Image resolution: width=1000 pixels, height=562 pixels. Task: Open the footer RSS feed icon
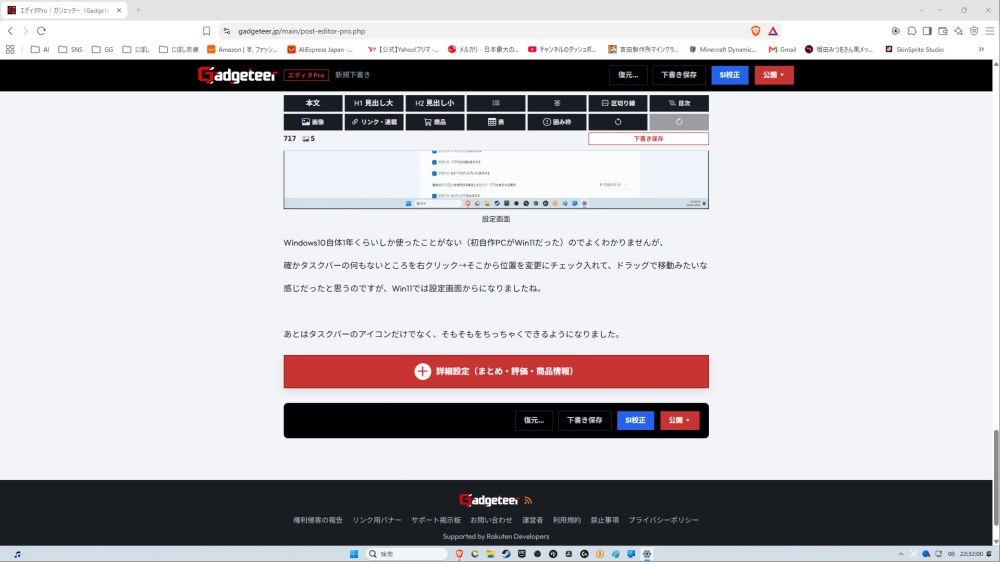click(x=528, y=501)
